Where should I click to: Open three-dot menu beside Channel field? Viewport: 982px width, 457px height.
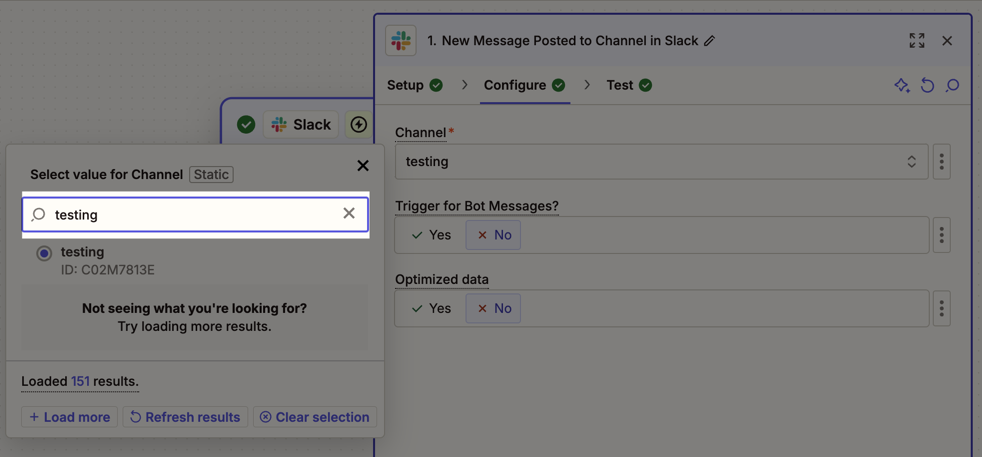click(x=941, y=162)
